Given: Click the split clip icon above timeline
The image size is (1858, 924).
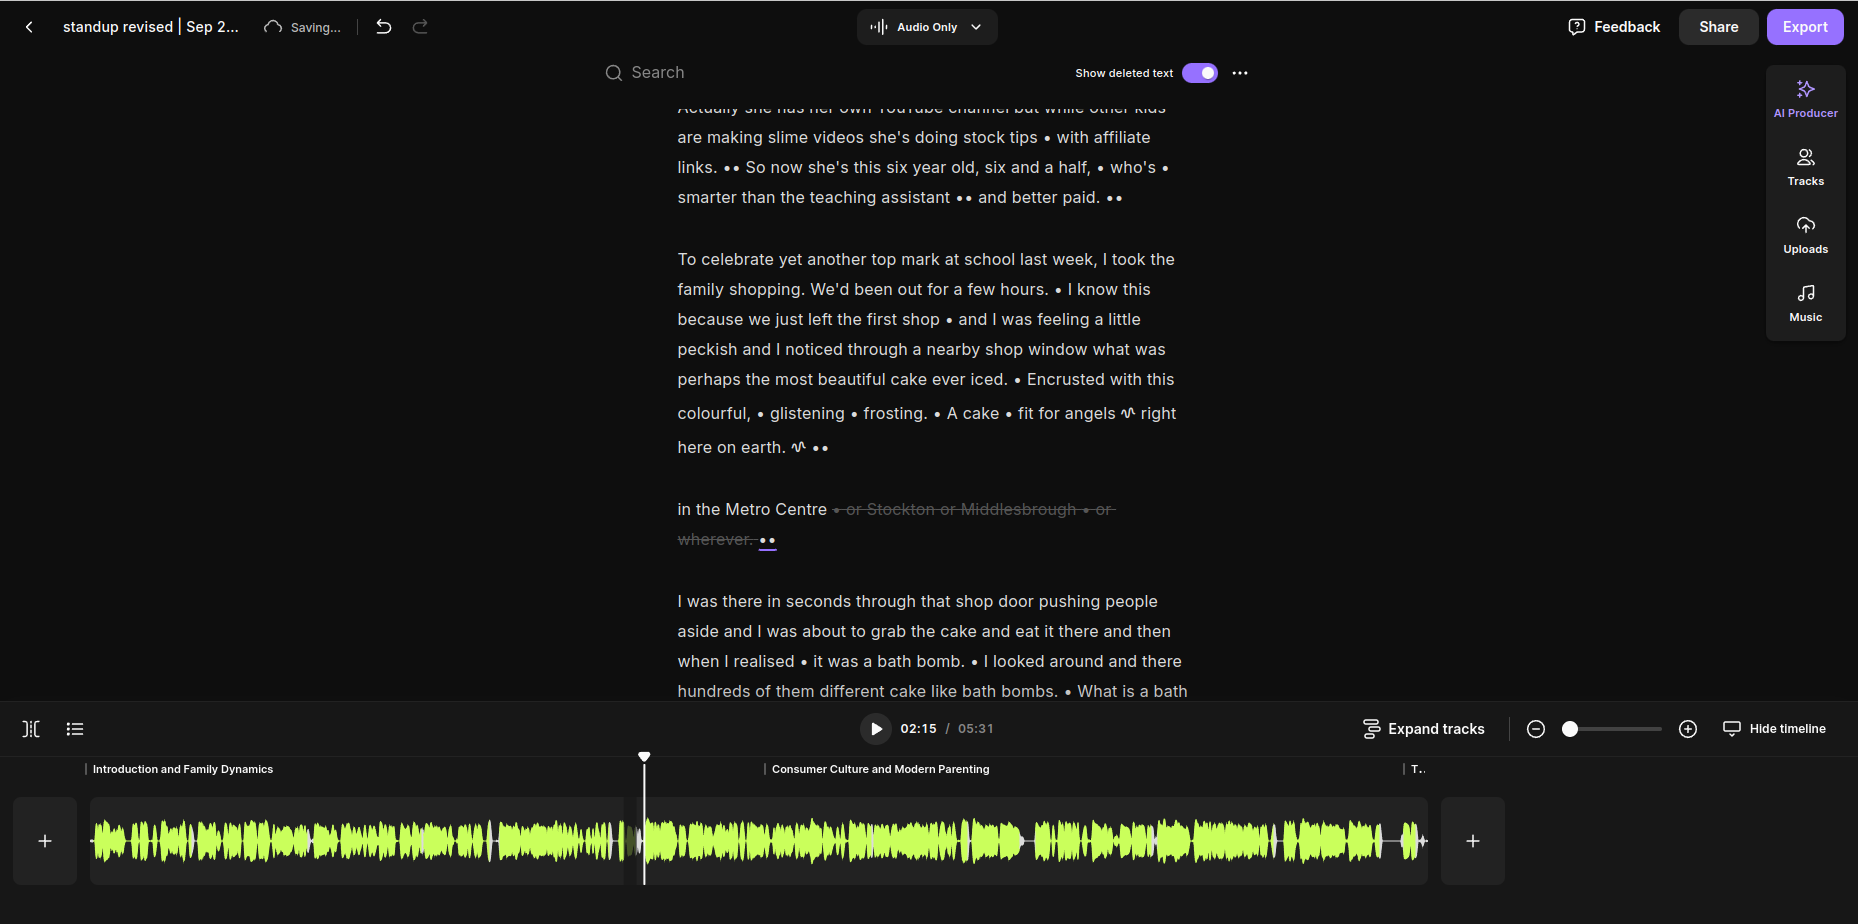Looking at the screenshot, I should pos(31,729).
